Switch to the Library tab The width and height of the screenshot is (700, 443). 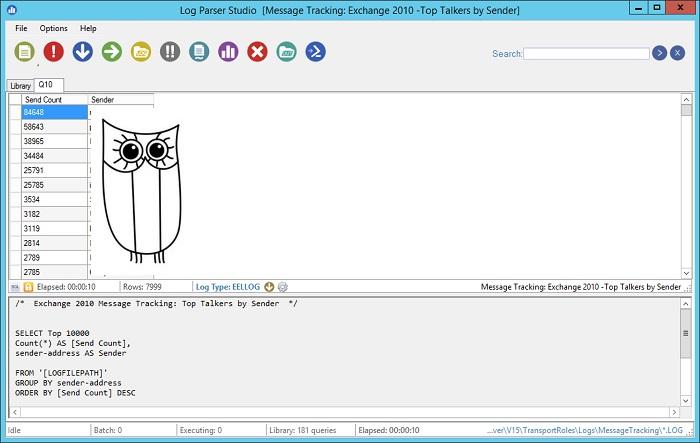21,86
